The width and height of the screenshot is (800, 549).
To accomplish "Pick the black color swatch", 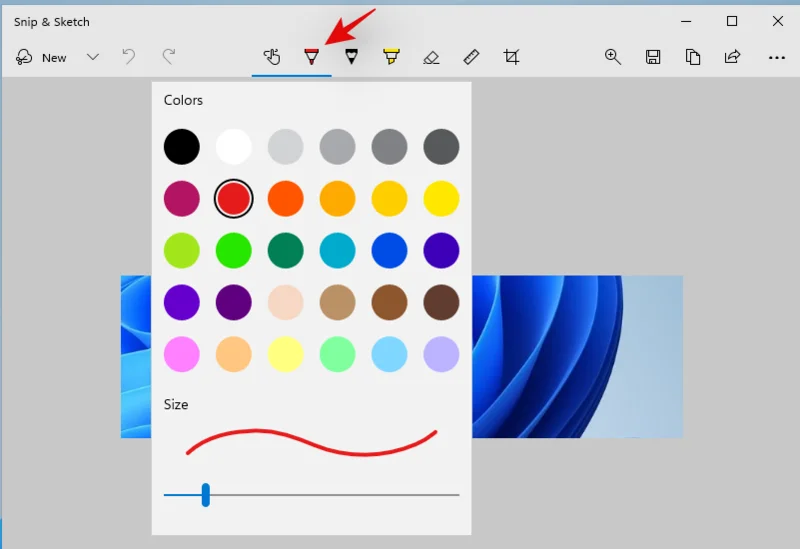I will point(182,147).
